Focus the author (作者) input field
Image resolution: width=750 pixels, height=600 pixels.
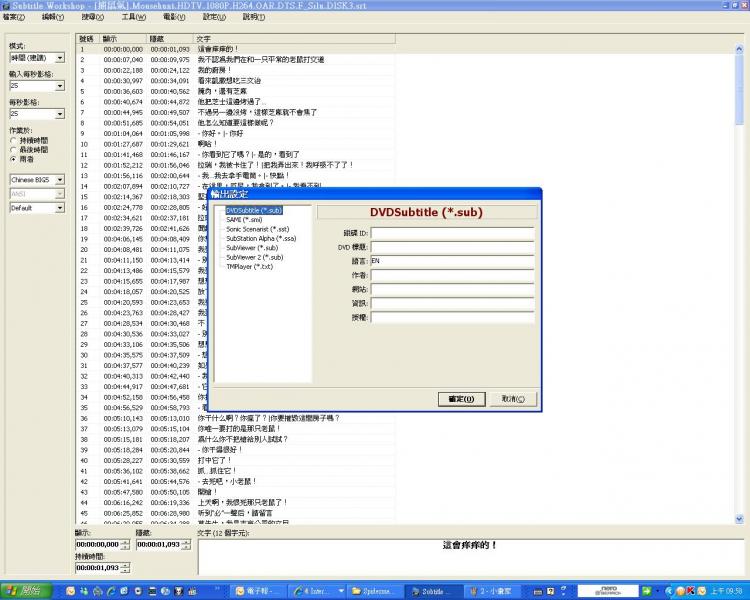[452, 275]
